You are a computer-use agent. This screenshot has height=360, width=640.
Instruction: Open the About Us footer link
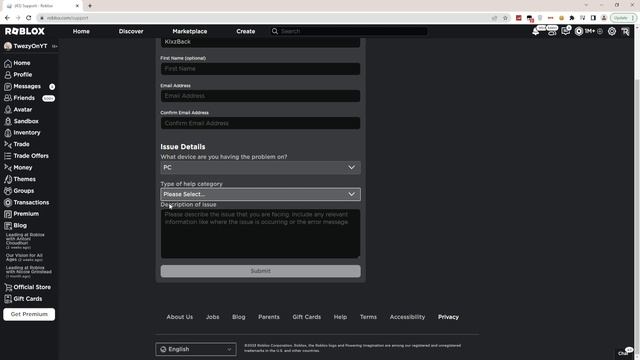[x=180, y=317]
